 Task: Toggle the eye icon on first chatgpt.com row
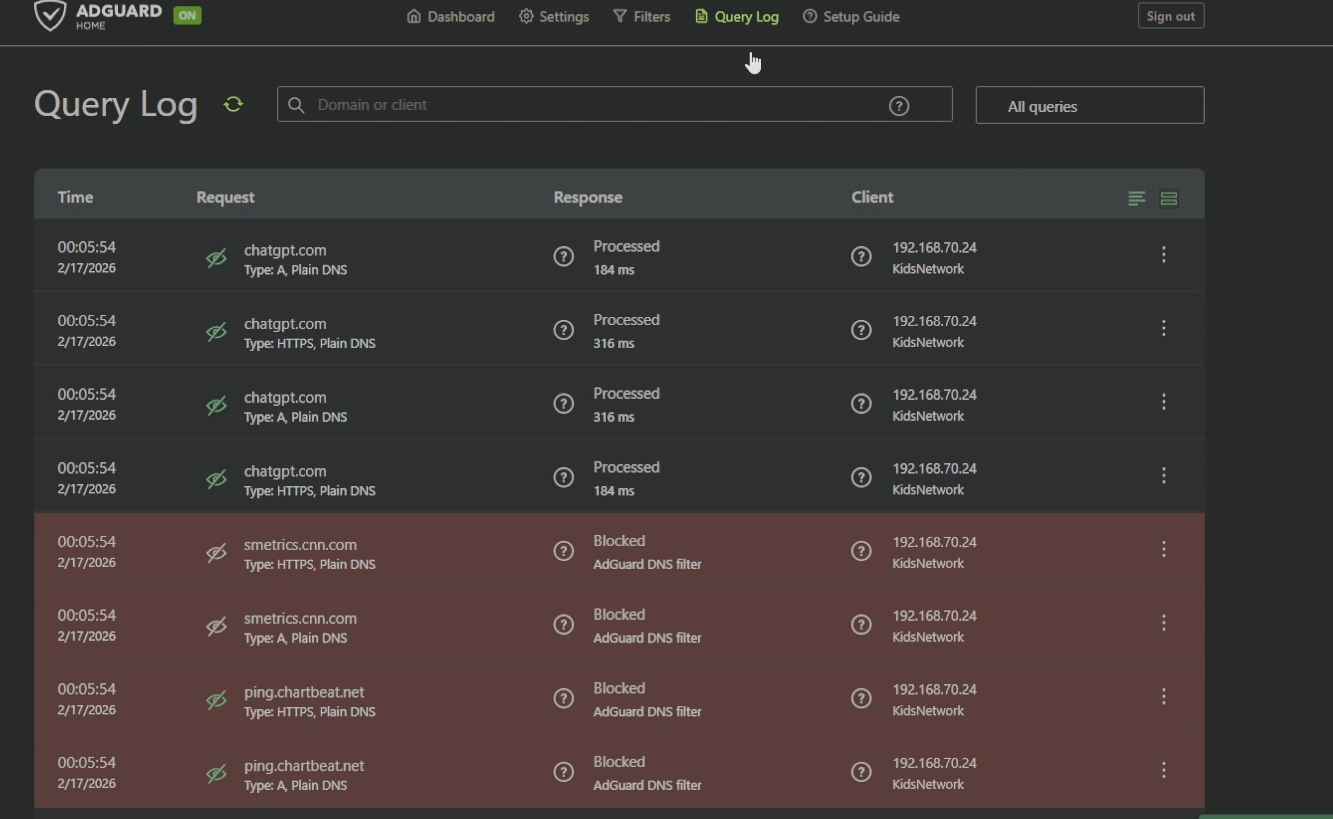pos(216,258)
